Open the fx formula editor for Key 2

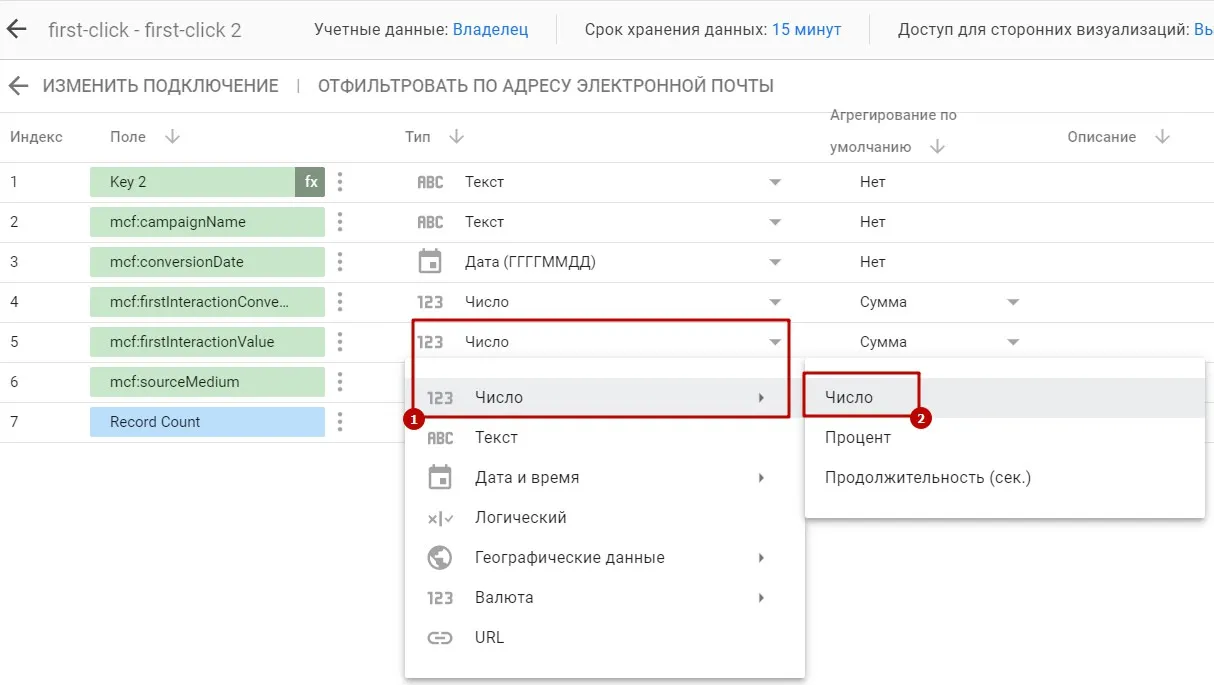tap(311, 182)
